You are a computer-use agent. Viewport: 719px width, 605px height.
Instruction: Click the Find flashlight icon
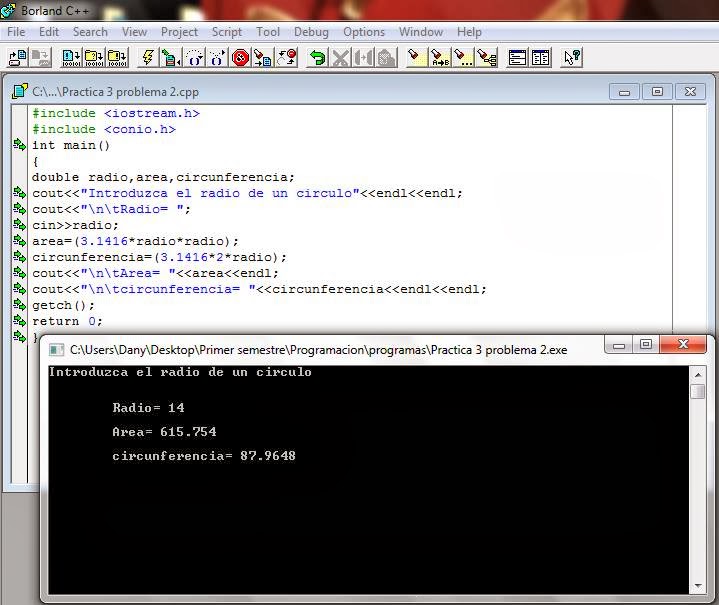(x=417, y=58)
